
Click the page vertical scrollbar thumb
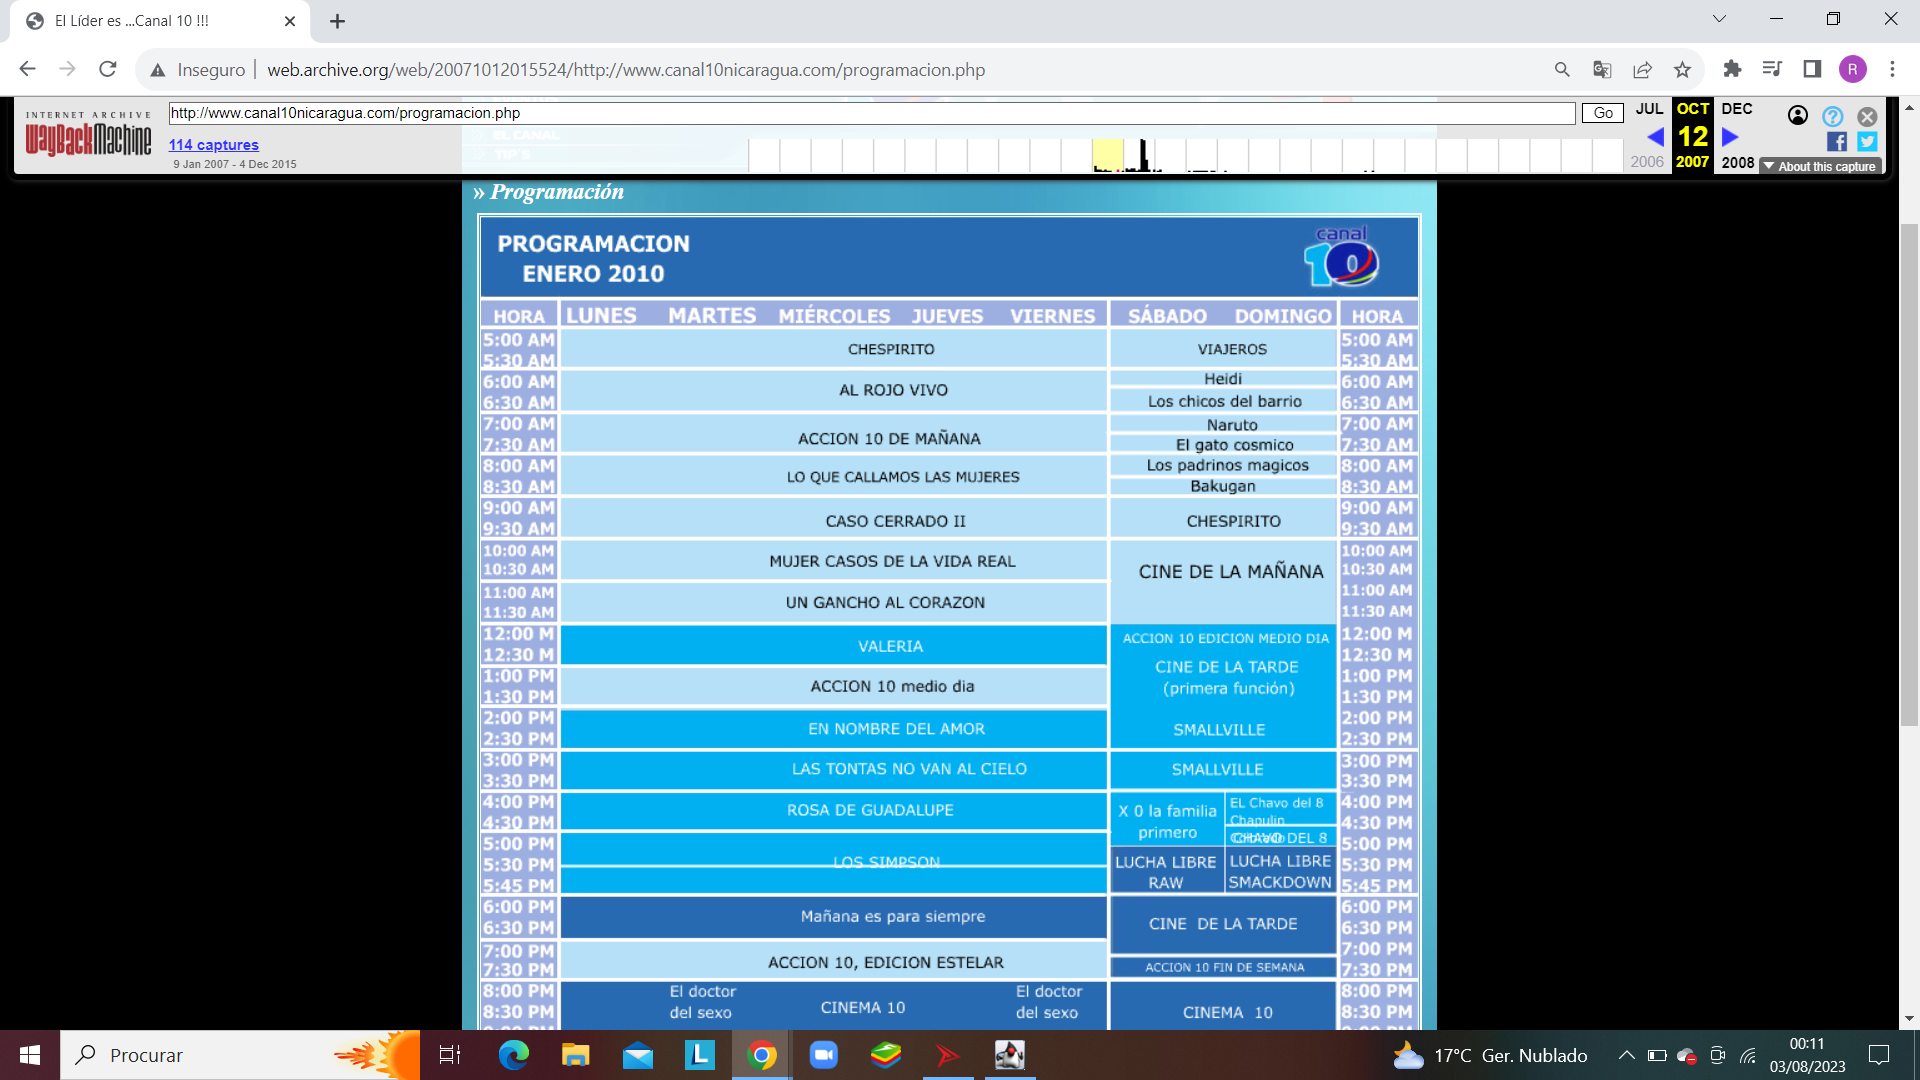click(x=1909, y=475)
